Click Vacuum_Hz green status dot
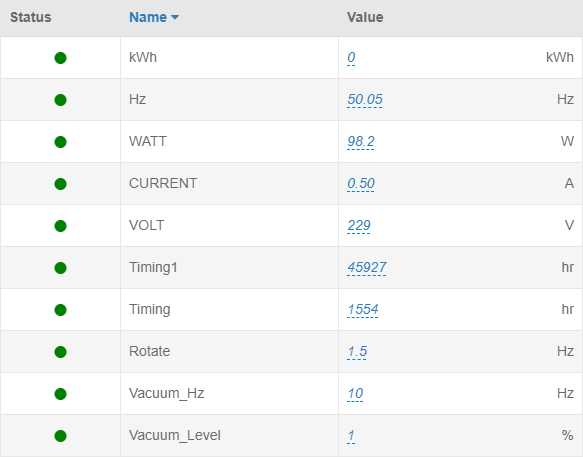Image resolution: width=583 pixels, height=457 pixels. click(x=60, y=394)
